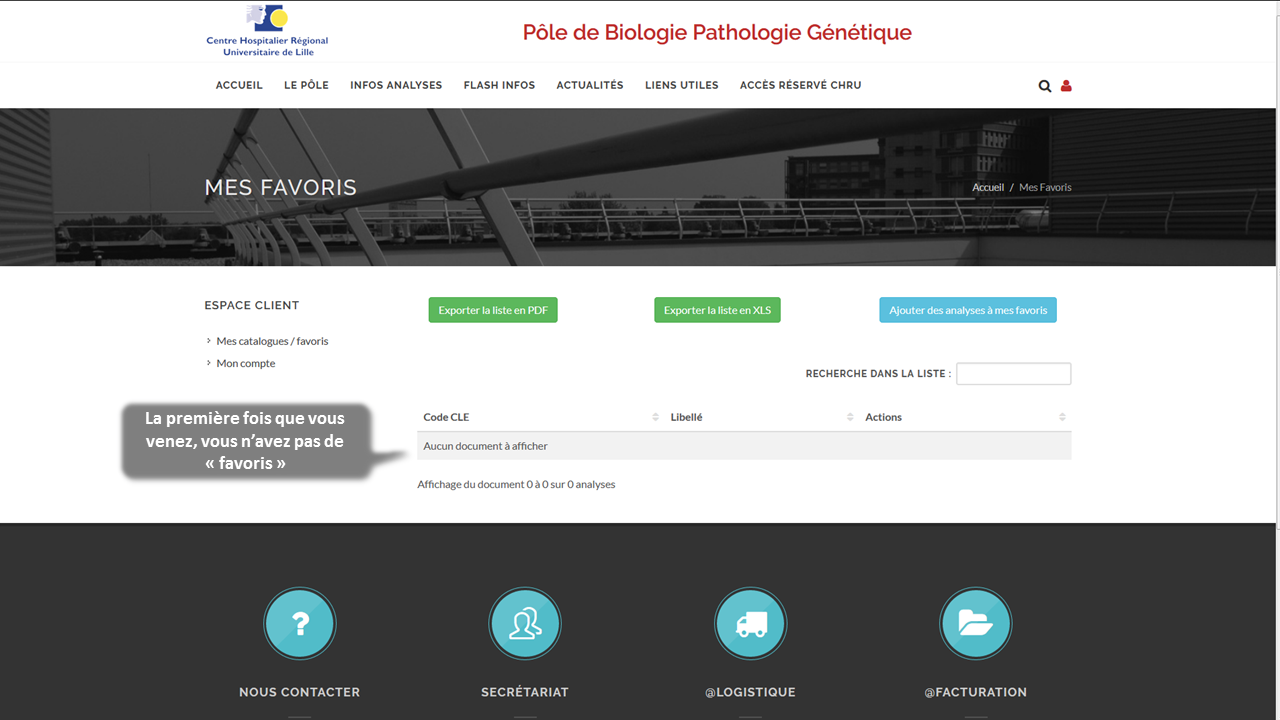1280x720 pixels.
Task: Open the Secrétariat person icon
Action: (525, 623)
